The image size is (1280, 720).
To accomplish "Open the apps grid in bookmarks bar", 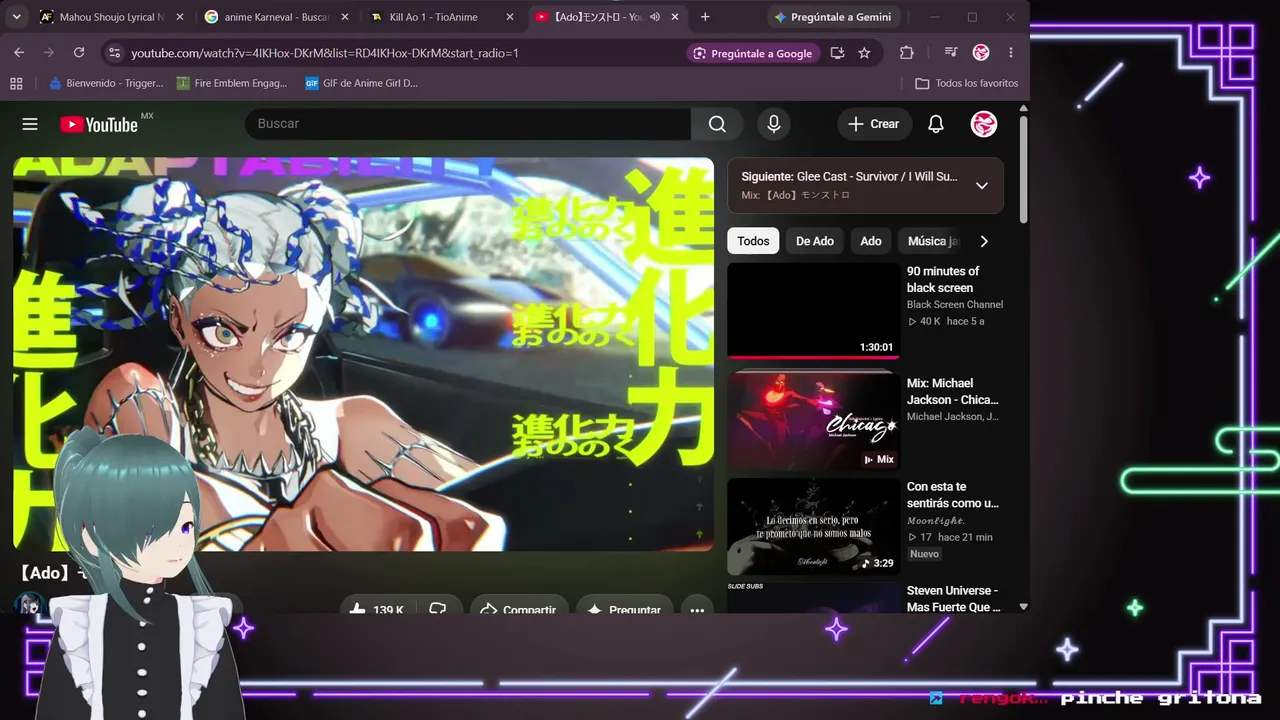I will (x=16, y=83).
